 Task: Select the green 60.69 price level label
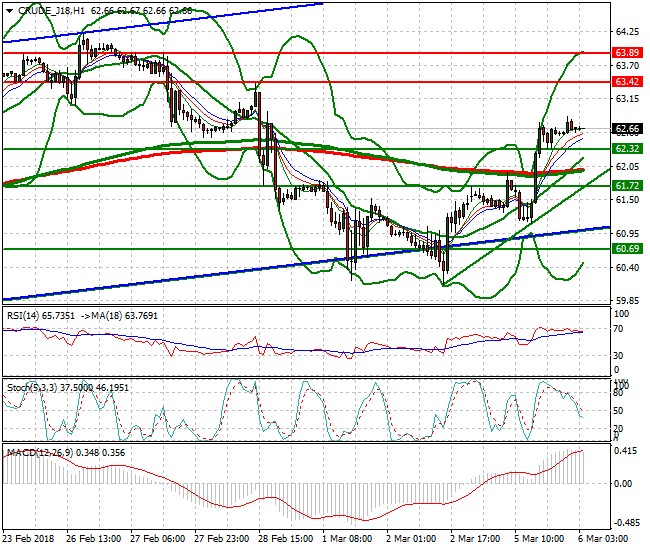coord(627,249)
